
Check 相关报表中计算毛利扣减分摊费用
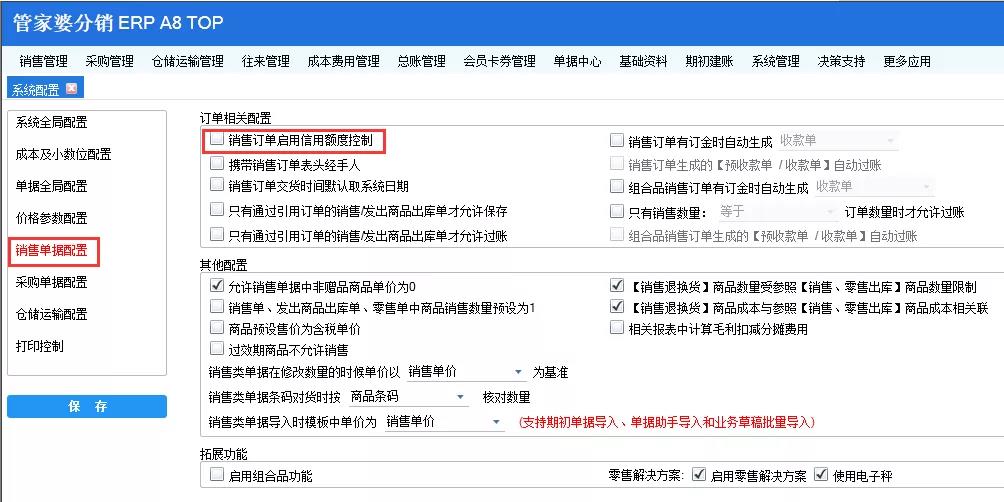point(617,328)
